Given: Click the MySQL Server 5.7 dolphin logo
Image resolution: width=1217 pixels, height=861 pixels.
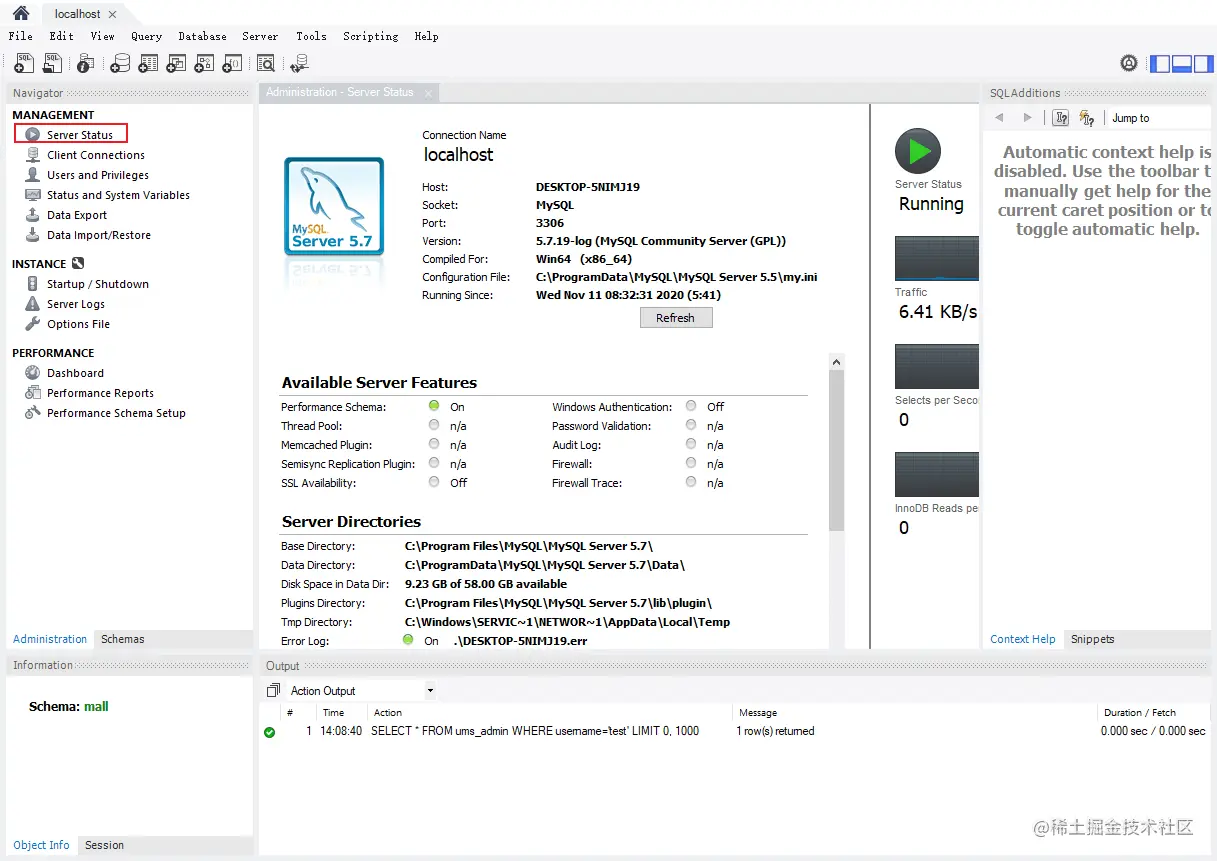Looking at the screenshot, I should 334,208.
